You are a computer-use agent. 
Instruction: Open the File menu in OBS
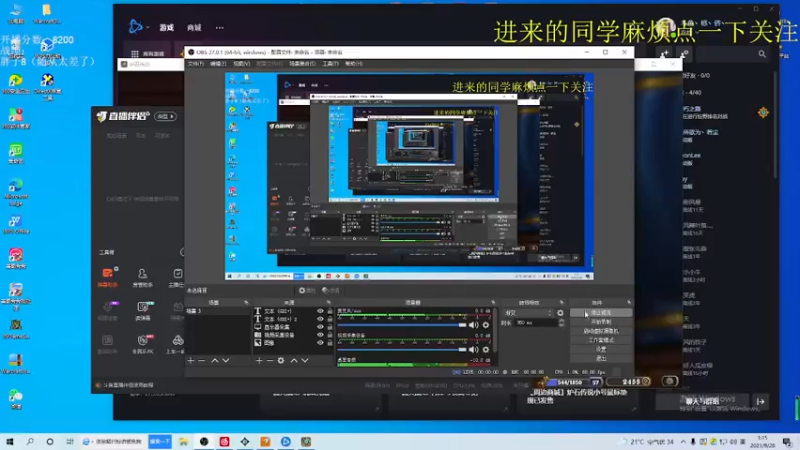(195, 64)
